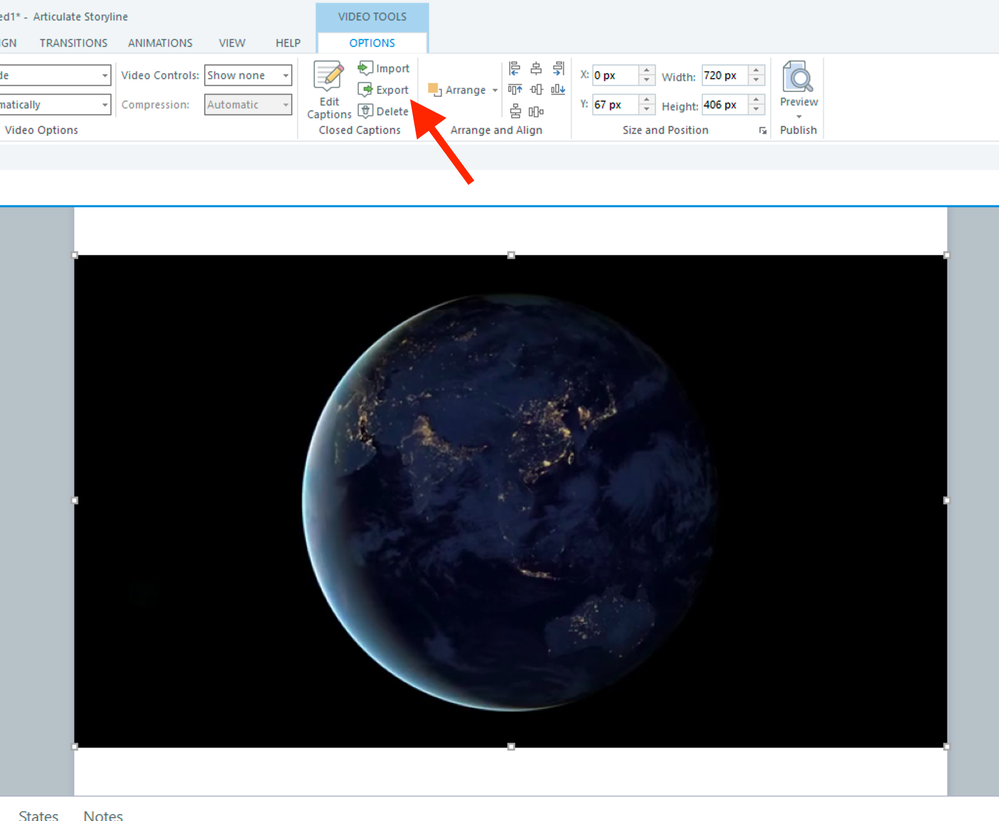Click the Align Center icon
The image size is (999, 821).
pyautogui.click(x=536, y=68)
